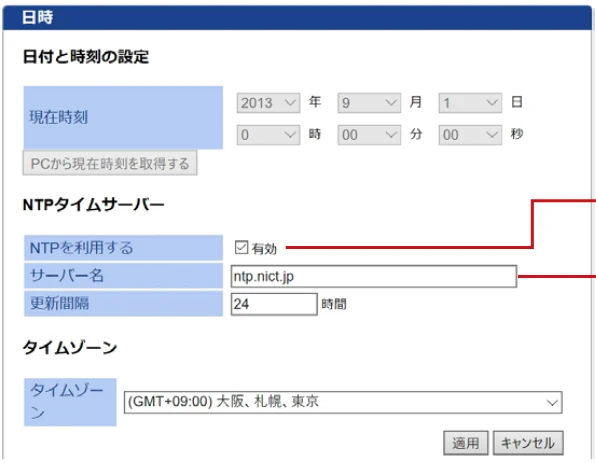Screen dimensions: 596x463
Task: Open the month dropdown showing 9
Action: tap(369, 103)
